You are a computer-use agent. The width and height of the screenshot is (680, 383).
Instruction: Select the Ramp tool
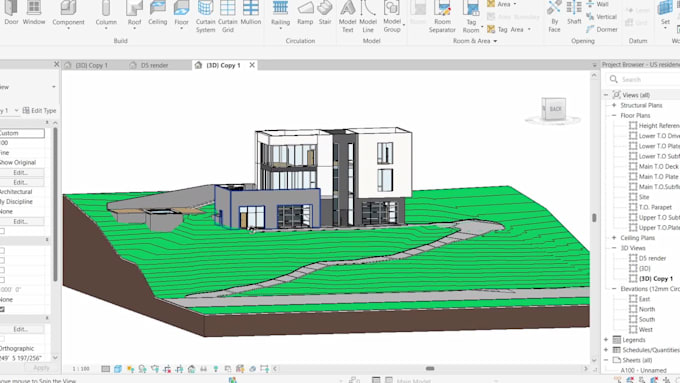click(x=305, y=13)
